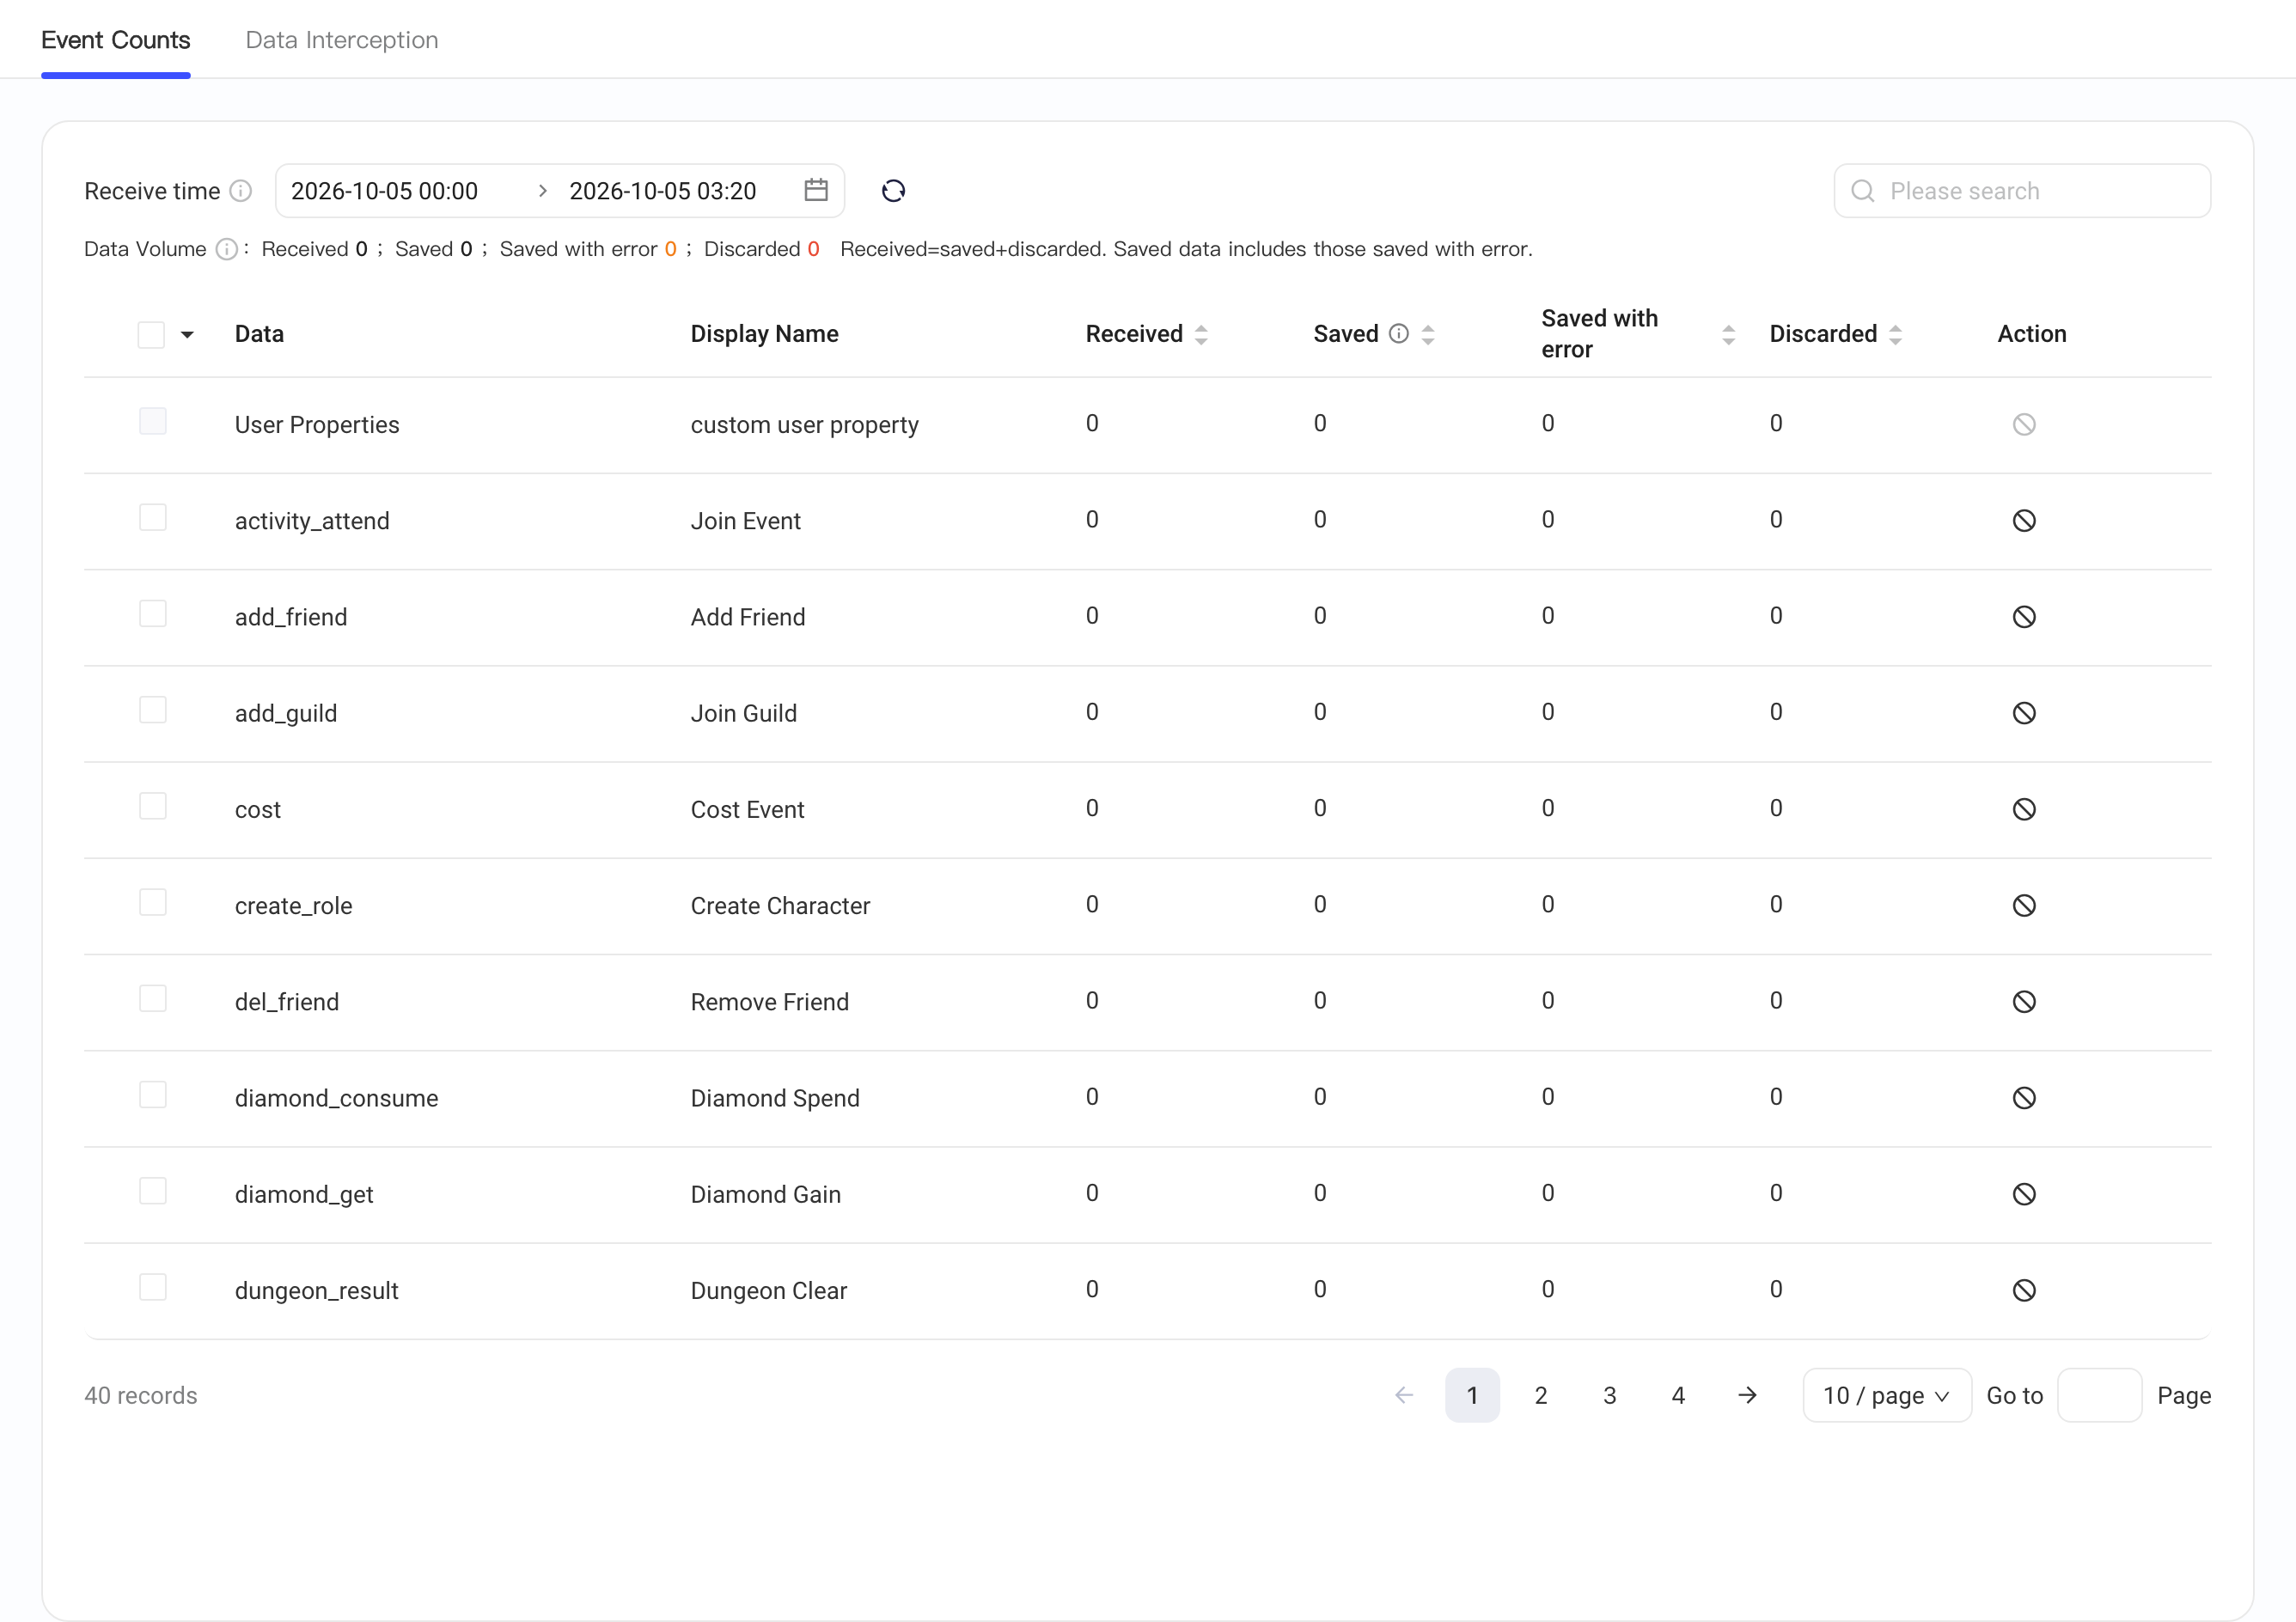The image size is (2296, 1622).
Task: Check the create_role row checkbox
Action: click(153, 902)
